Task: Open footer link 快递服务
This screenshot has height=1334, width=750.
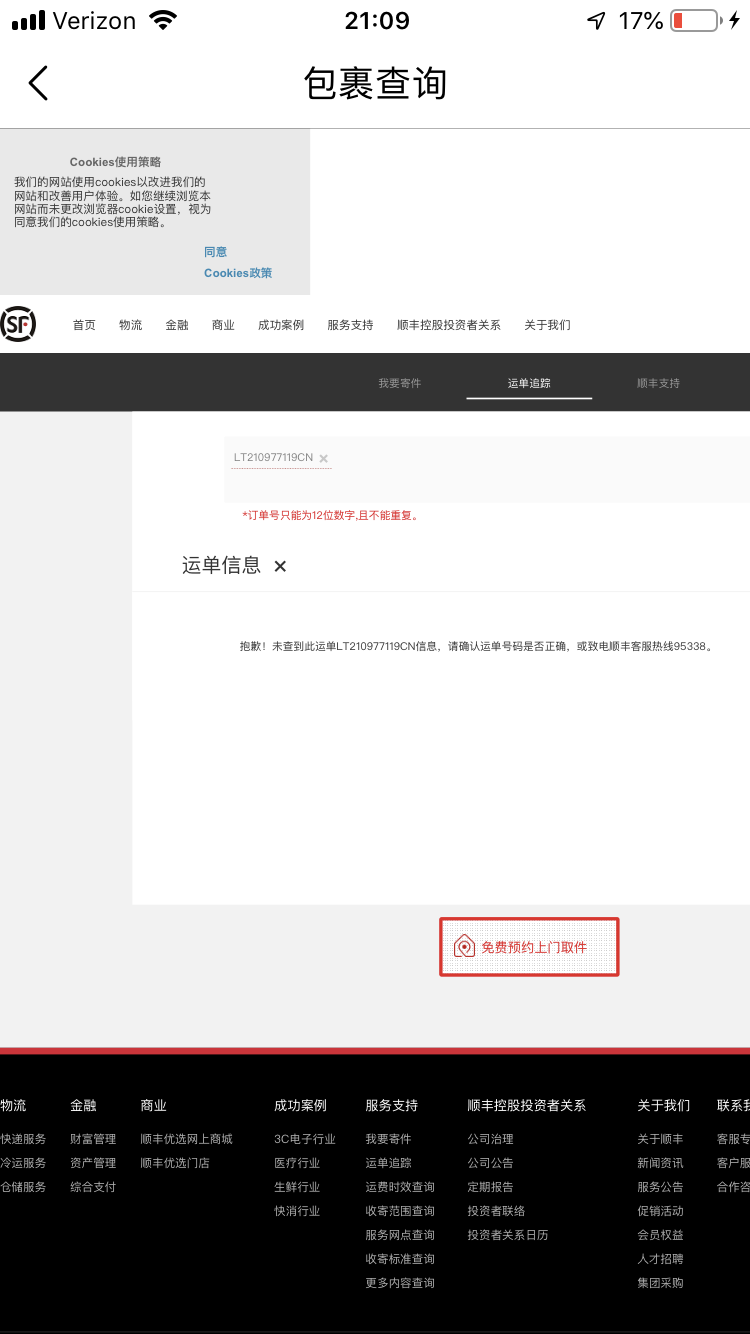Action: (x=23, y=1139)
